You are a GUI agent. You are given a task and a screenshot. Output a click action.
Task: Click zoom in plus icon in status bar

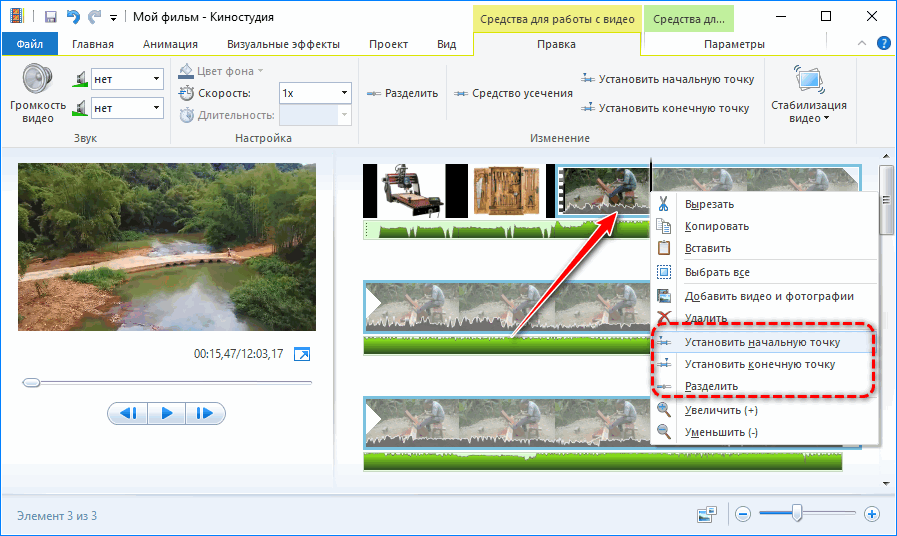[x=872, y=514]
